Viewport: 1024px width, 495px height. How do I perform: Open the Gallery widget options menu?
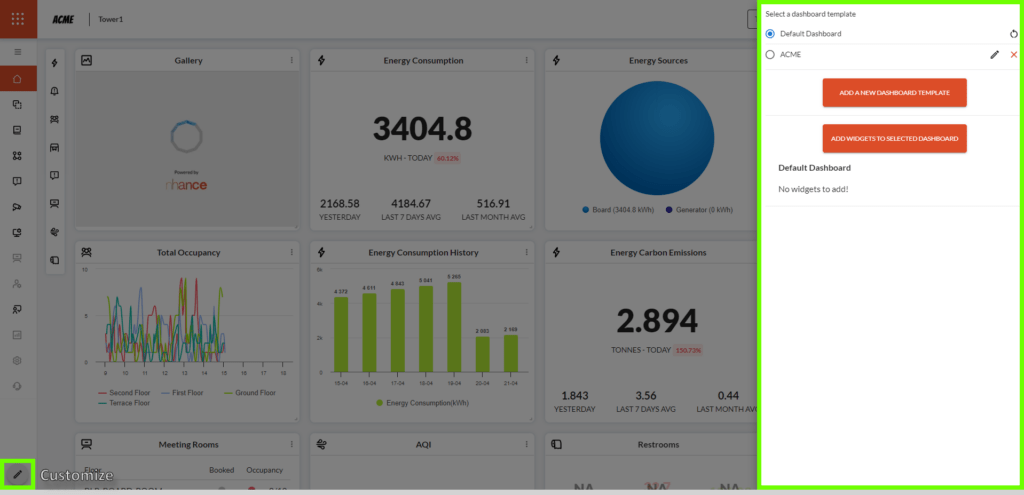[x=292, y=61]
